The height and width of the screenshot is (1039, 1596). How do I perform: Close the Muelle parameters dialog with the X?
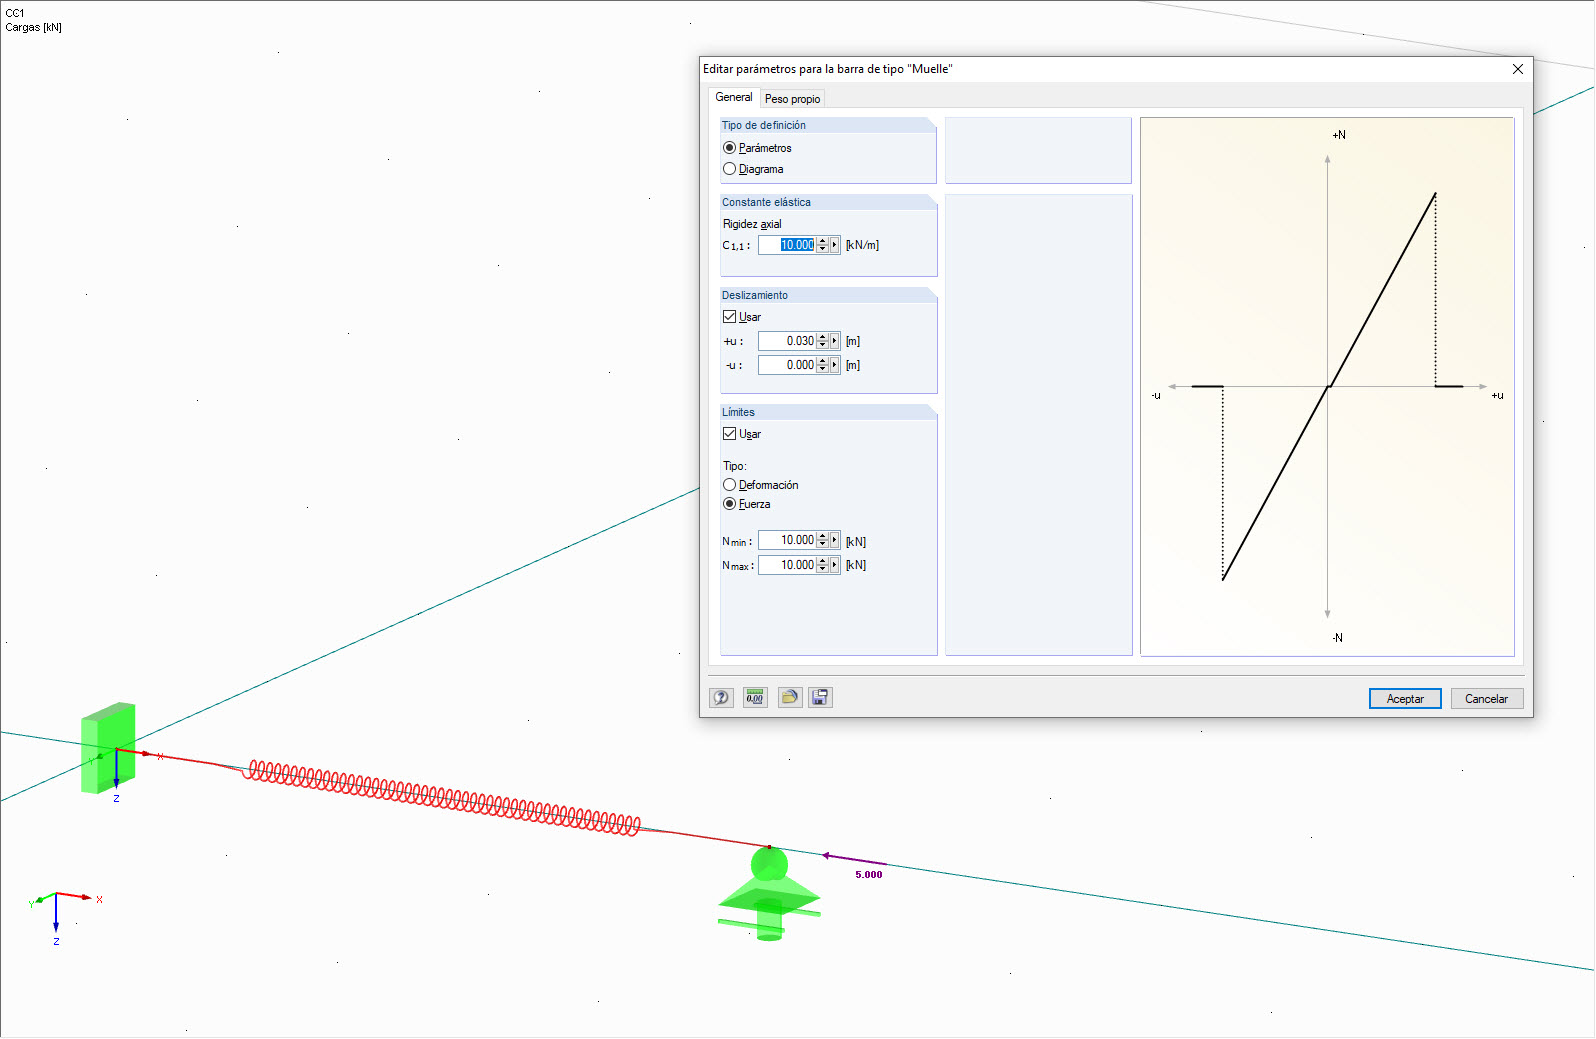[1518, 69]
